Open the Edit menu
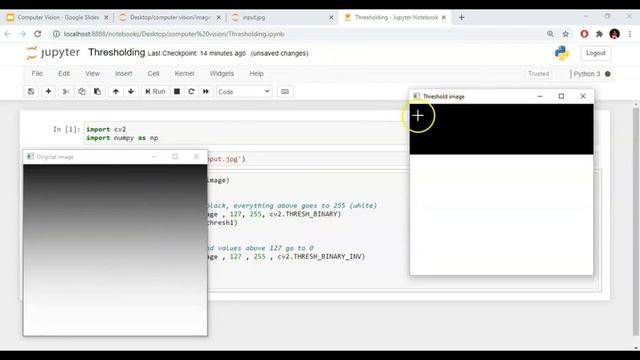This screenshot has height=360, width=640. [64, 73]
